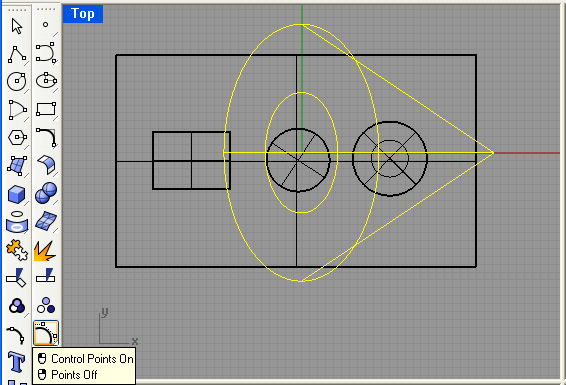Select the arrow pointer tool
Viewport: 566px width, 385px height.
(17, 26)
